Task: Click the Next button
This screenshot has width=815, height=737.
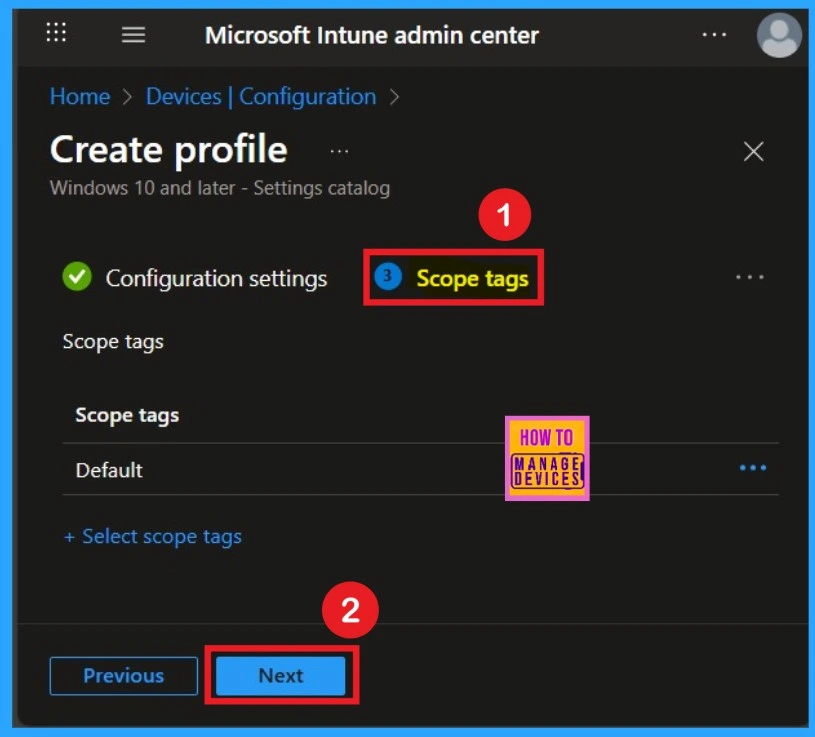Action: click(281, 676)
